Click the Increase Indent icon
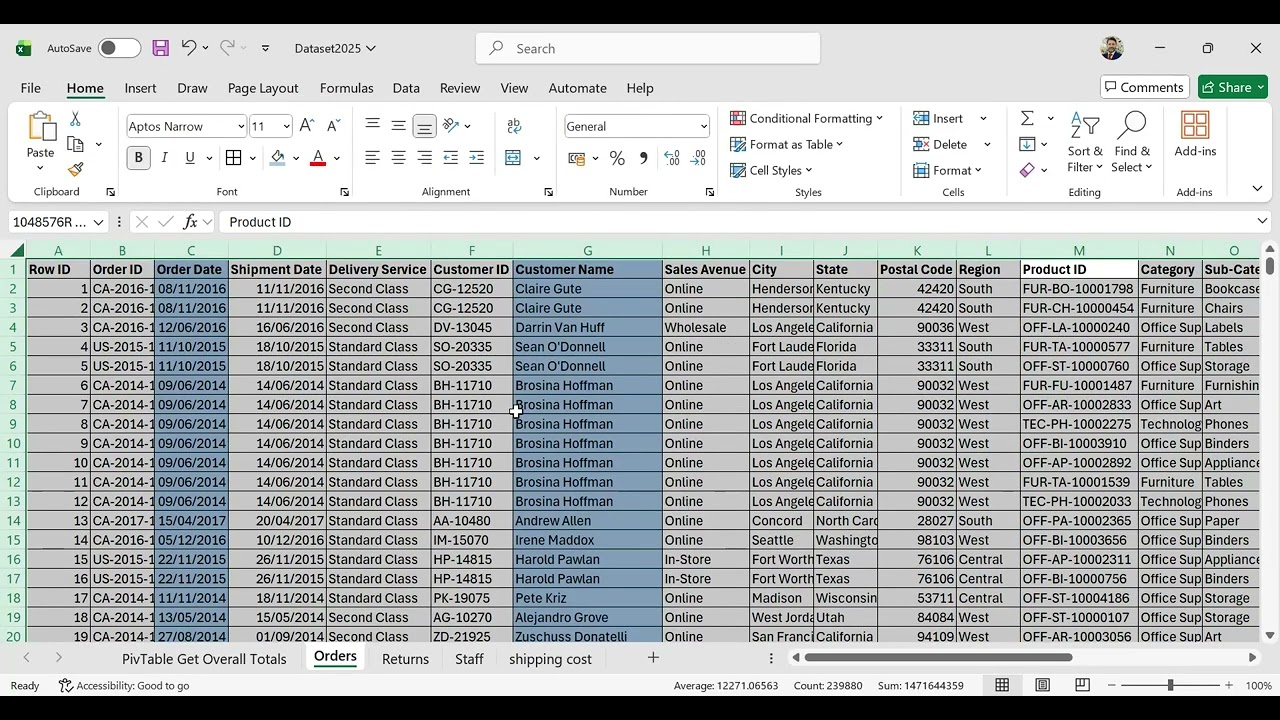Screen dimensions: 1280x720 476,158
